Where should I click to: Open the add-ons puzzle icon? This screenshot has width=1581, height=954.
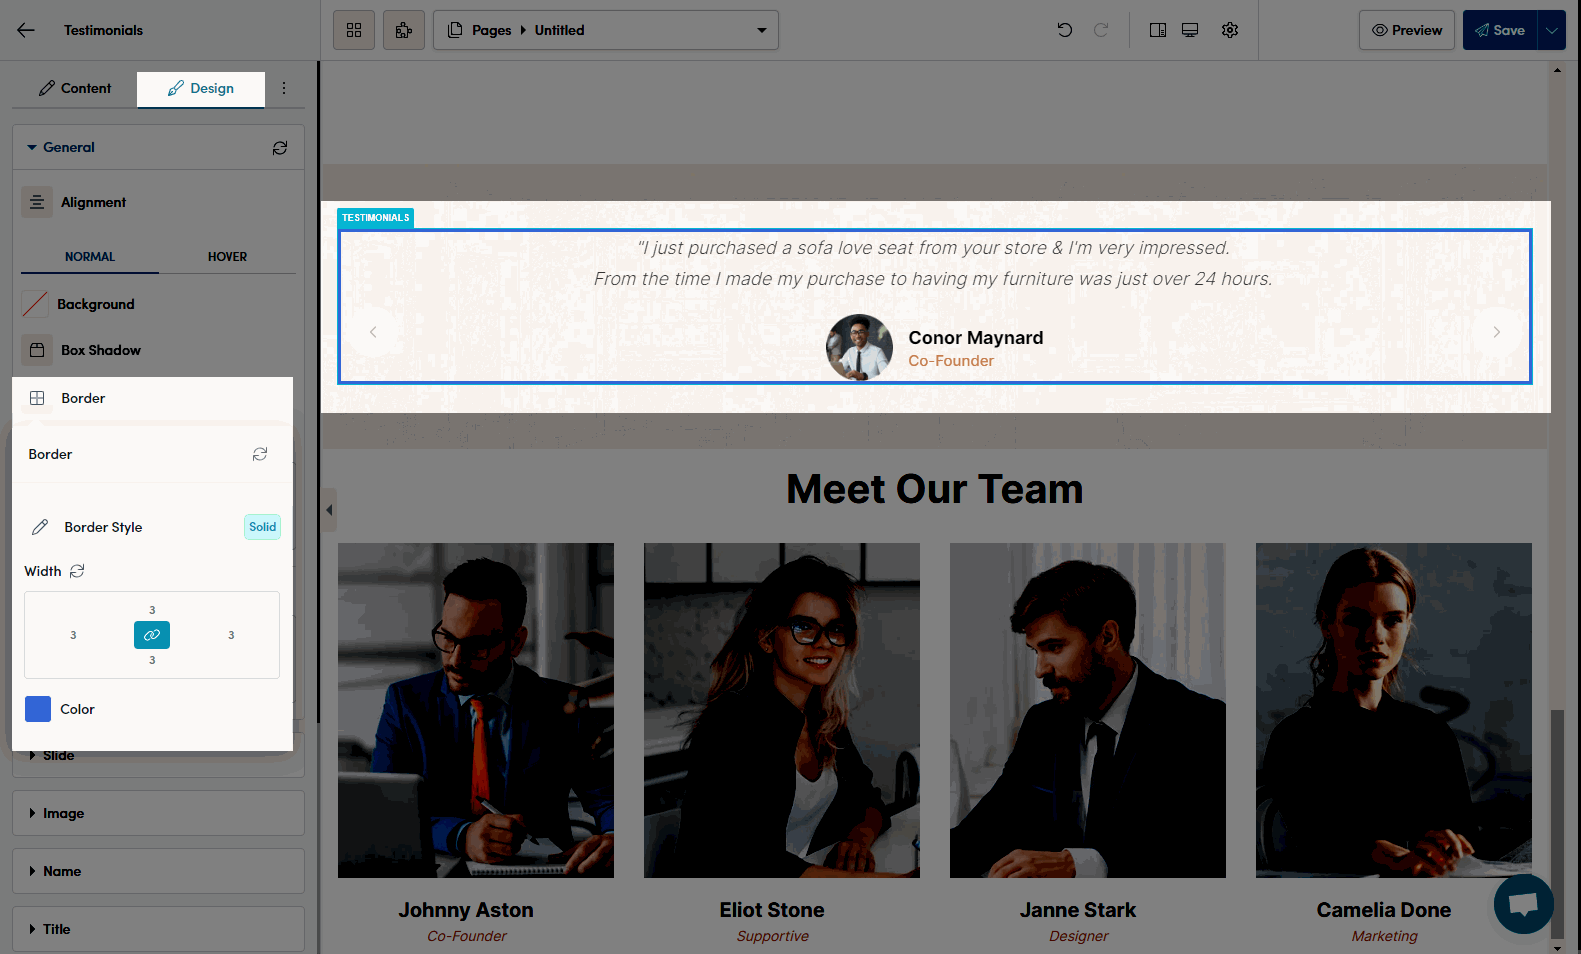404,30
